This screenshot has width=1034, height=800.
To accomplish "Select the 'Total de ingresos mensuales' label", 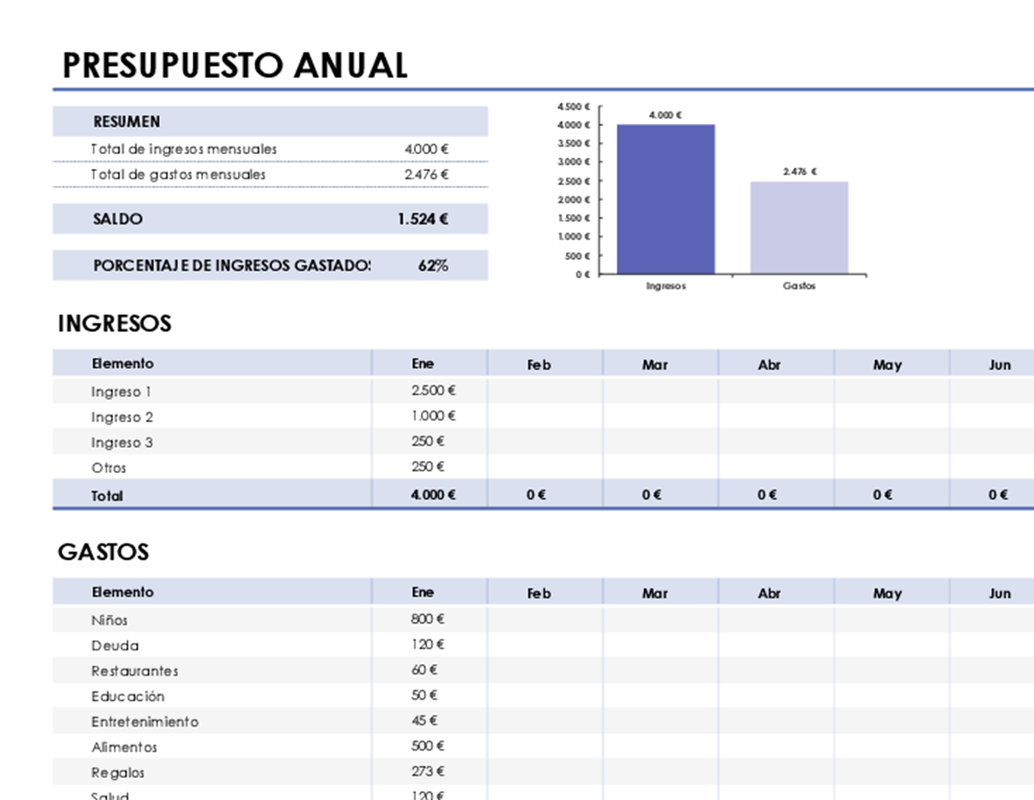I will click(184, 149).
